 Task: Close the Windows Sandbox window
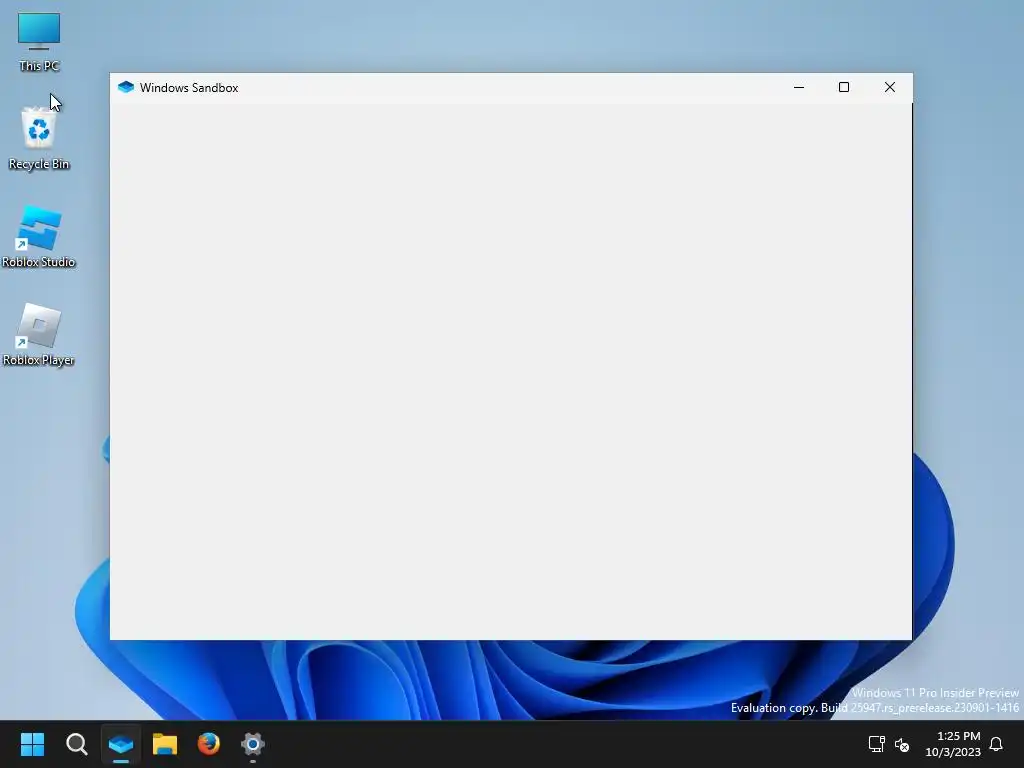point(889,88)
